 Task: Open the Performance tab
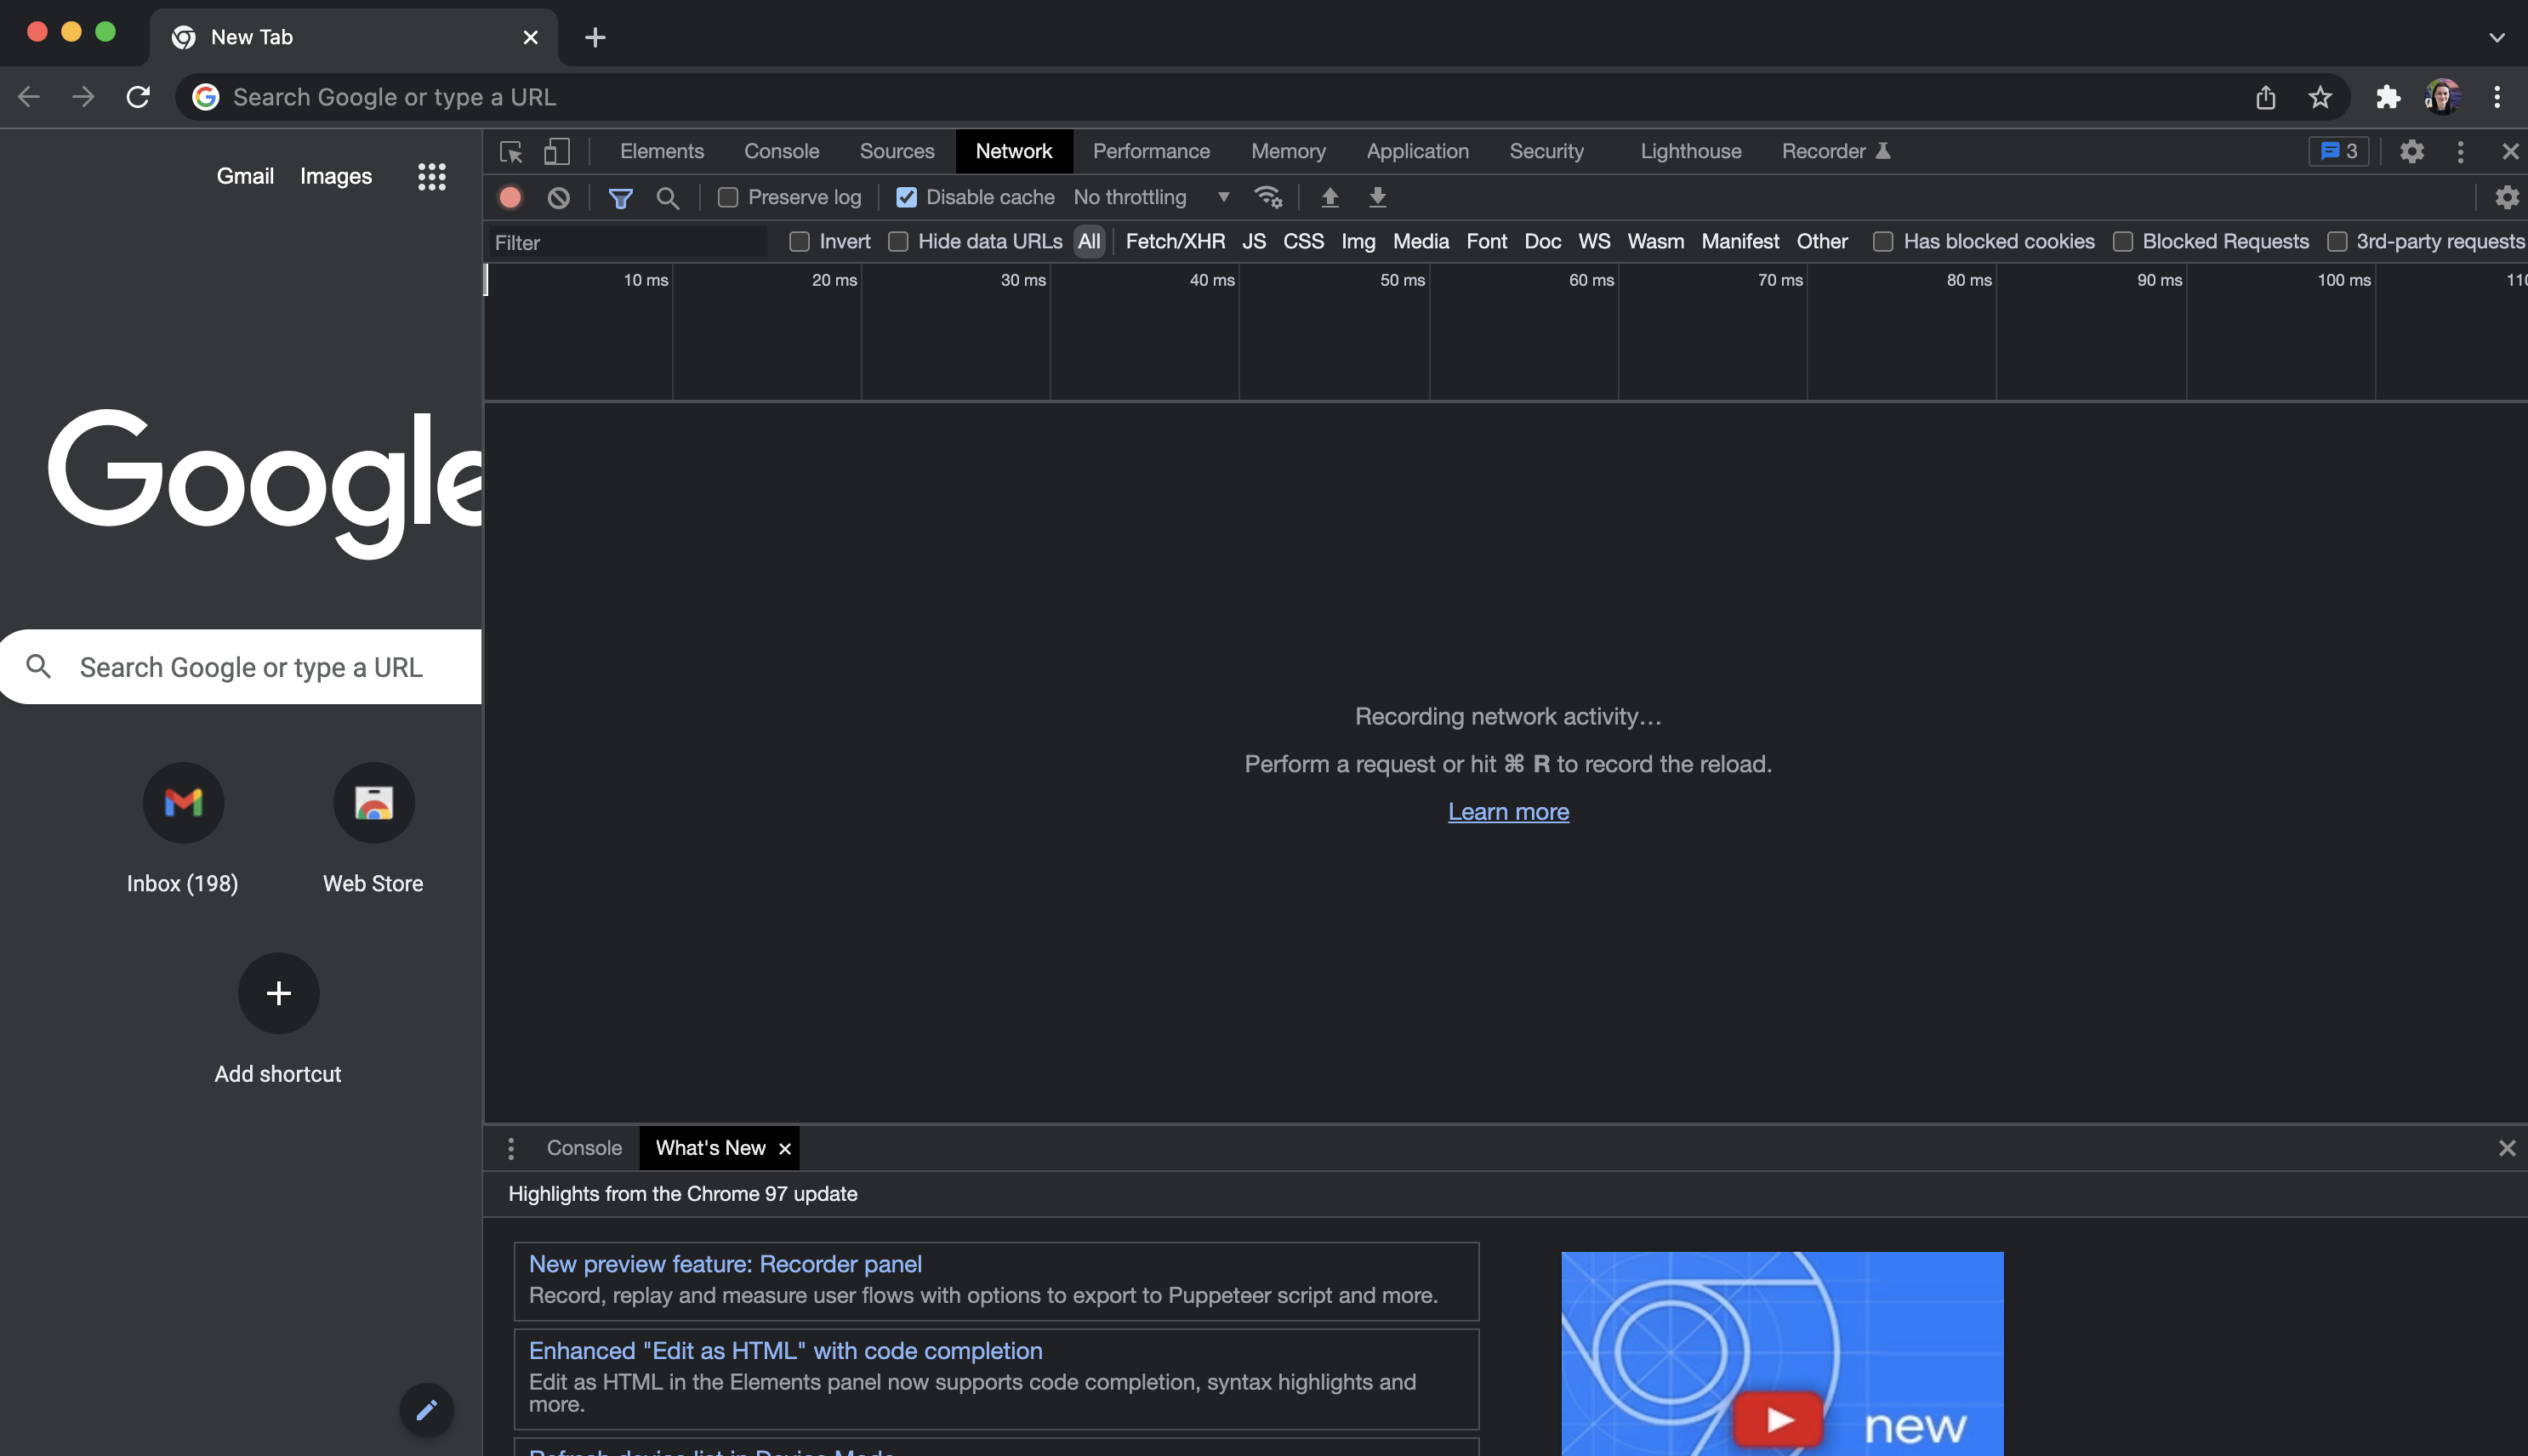point(1151,151)
